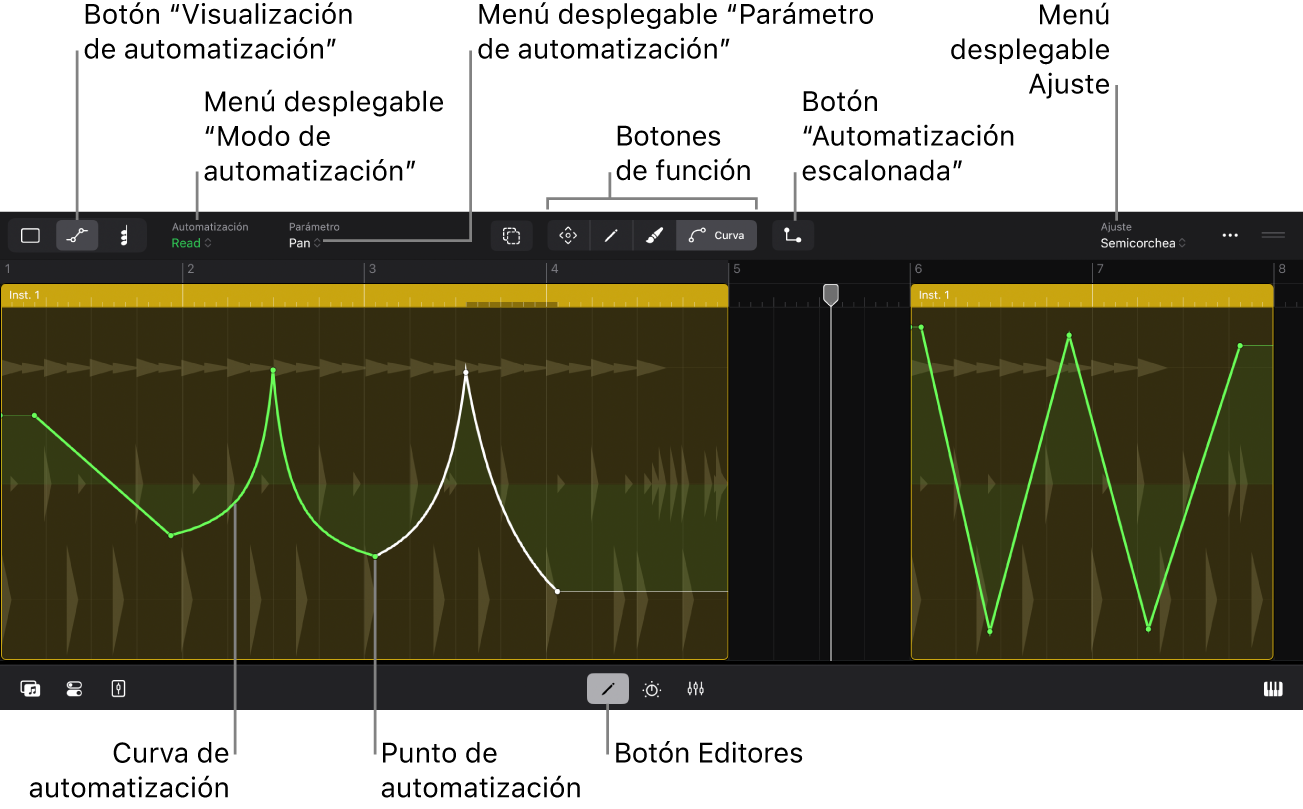Select the first automation point in the first region
Image resolution: width=1303 pixels, height=809 pixels.
[35, 415]
